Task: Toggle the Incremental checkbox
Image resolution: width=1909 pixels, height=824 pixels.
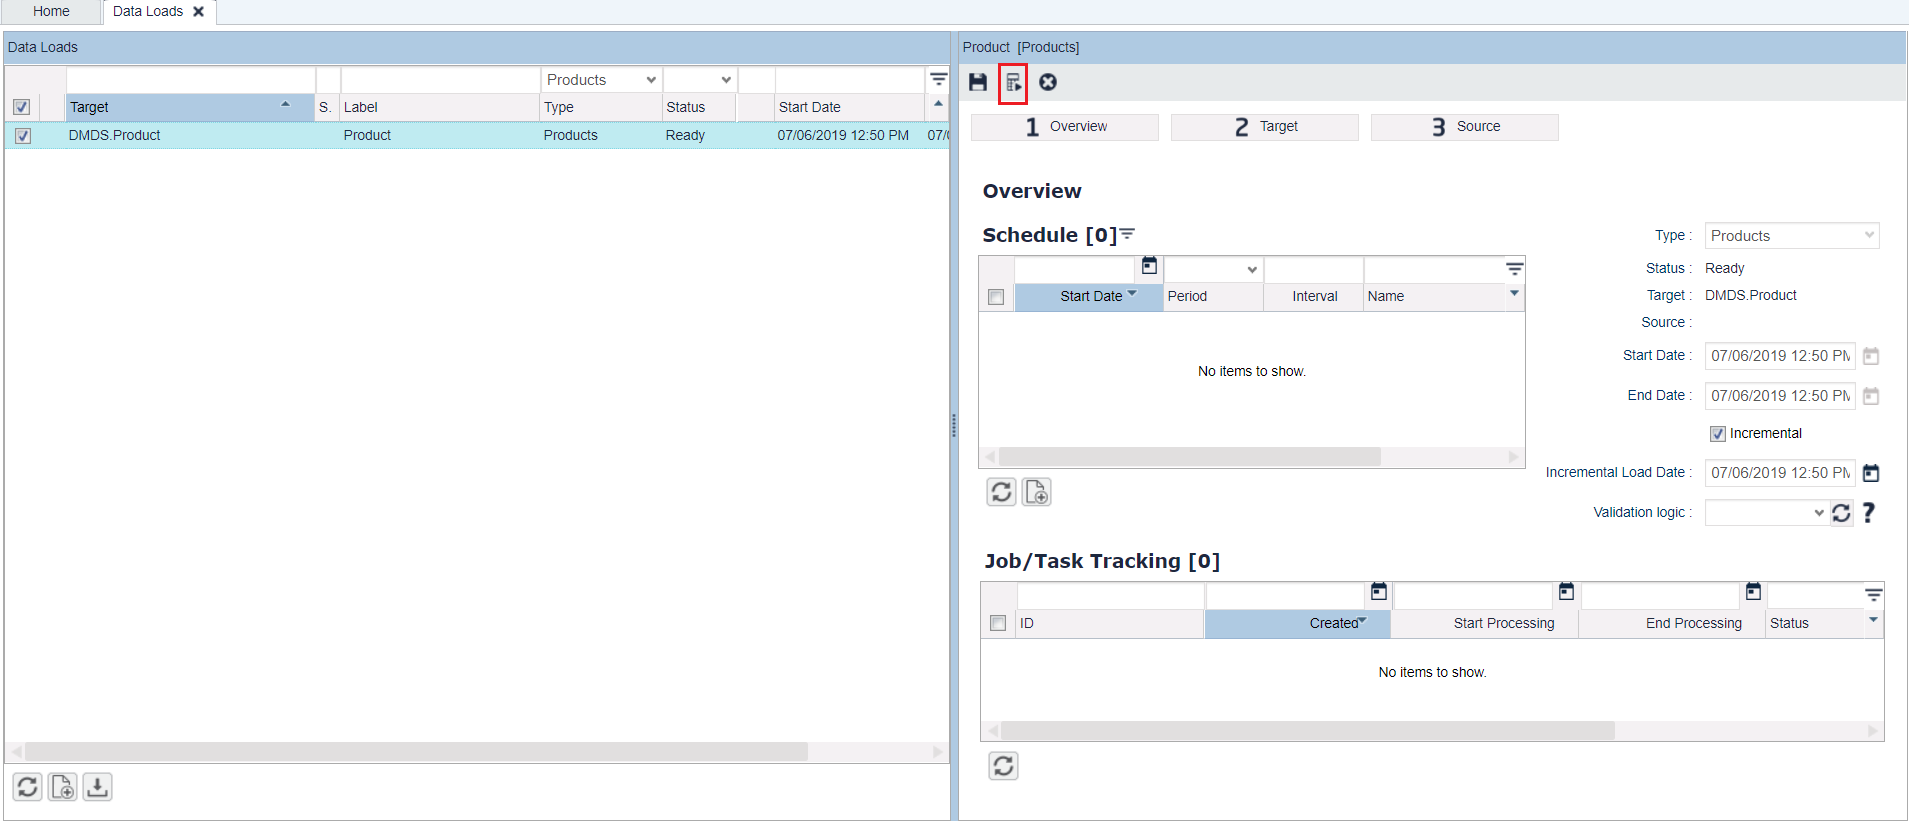Action: coord(1718,434)
